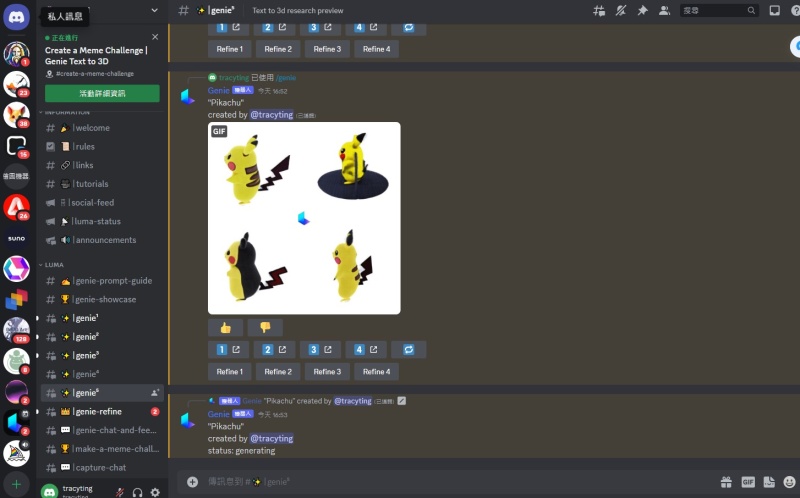Screen dimensions: 800x498
Task: Open Pikachu variant 2 external link
Action: coord(274,350)
